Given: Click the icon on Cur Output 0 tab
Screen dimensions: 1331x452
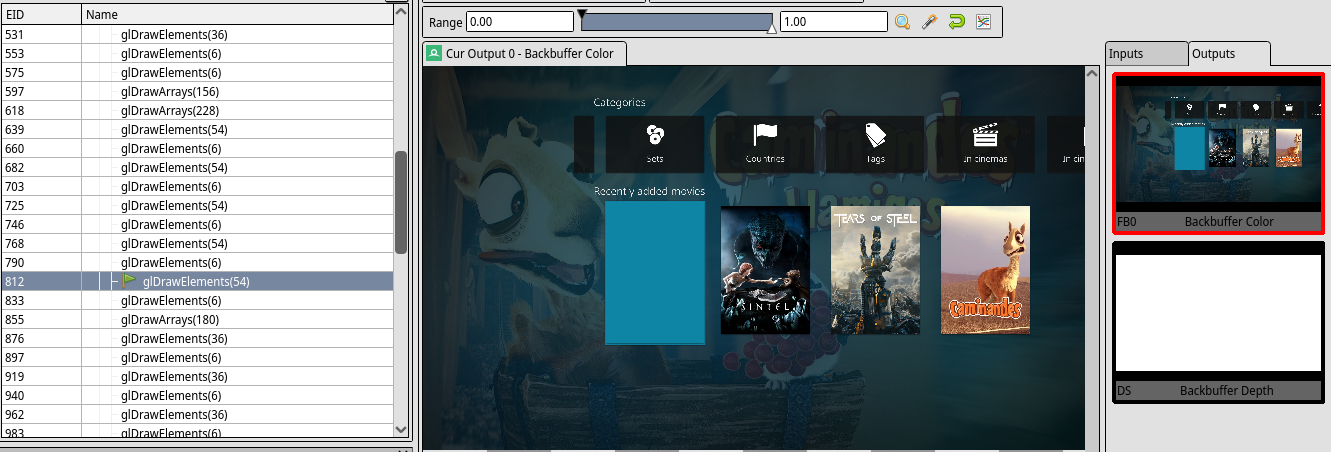Looking at the screenshot, I should coord(434,54).
